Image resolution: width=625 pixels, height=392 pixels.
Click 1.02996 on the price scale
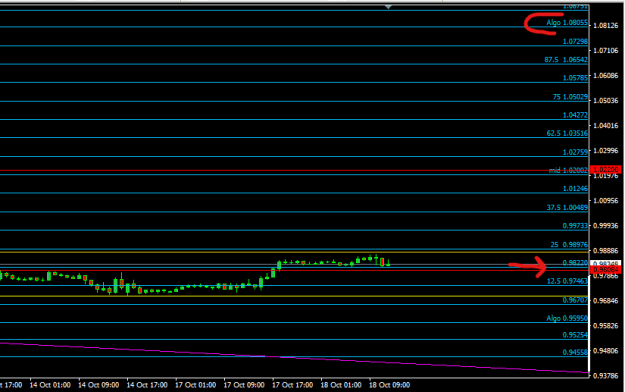605,151
